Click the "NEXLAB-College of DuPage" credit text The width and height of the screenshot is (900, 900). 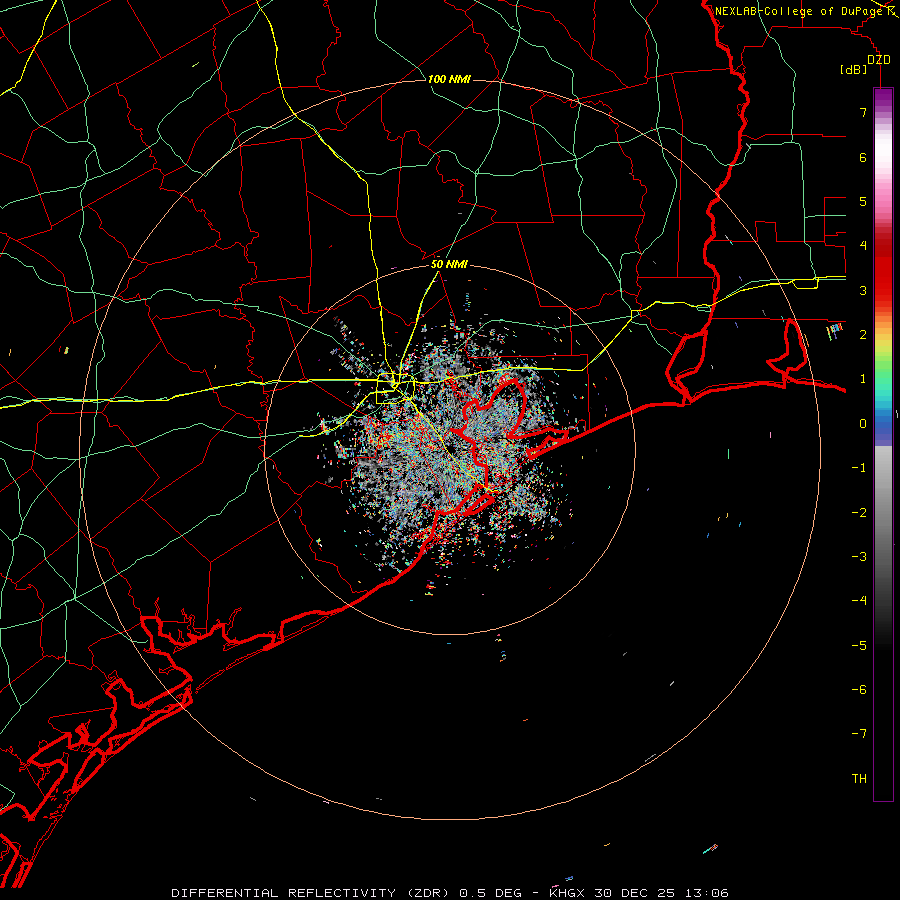coord(799,11)
